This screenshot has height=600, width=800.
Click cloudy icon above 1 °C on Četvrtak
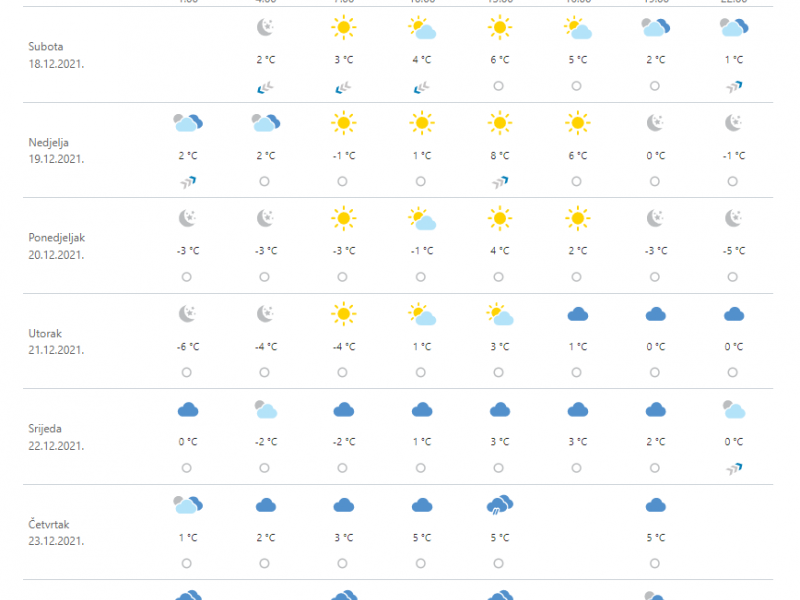click(188, 505)
